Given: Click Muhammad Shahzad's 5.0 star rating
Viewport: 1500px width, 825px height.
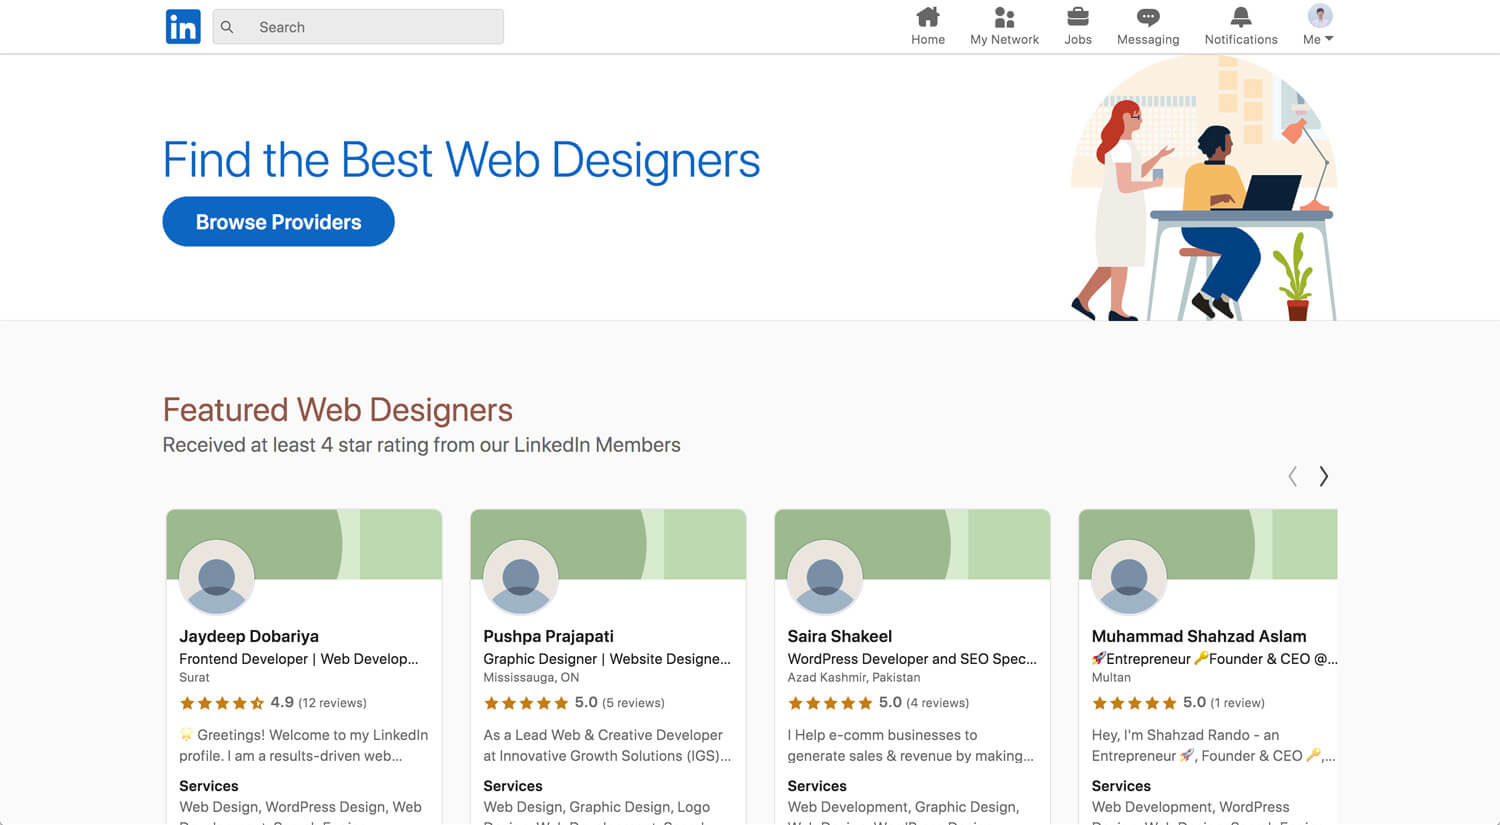Looking at the screenshot, I should 1148,703.
